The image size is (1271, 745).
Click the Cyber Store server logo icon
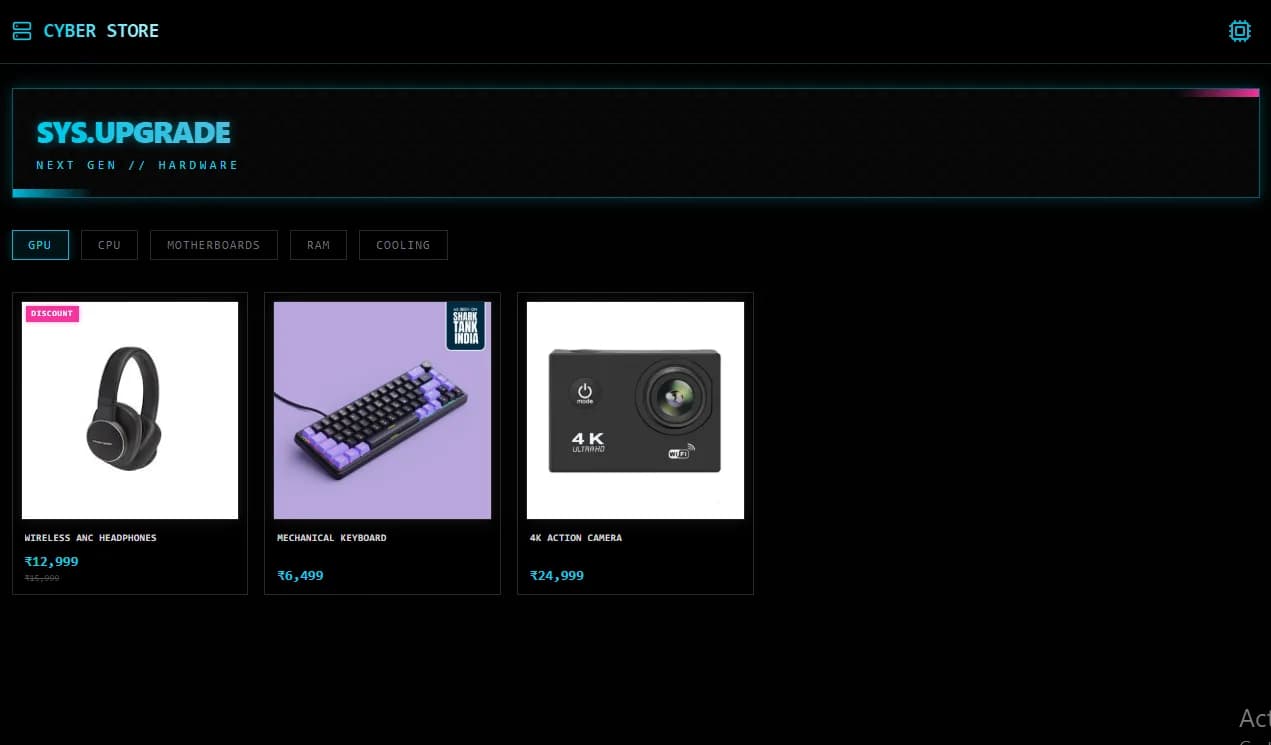pyautogui.click(x=22, y=31)
